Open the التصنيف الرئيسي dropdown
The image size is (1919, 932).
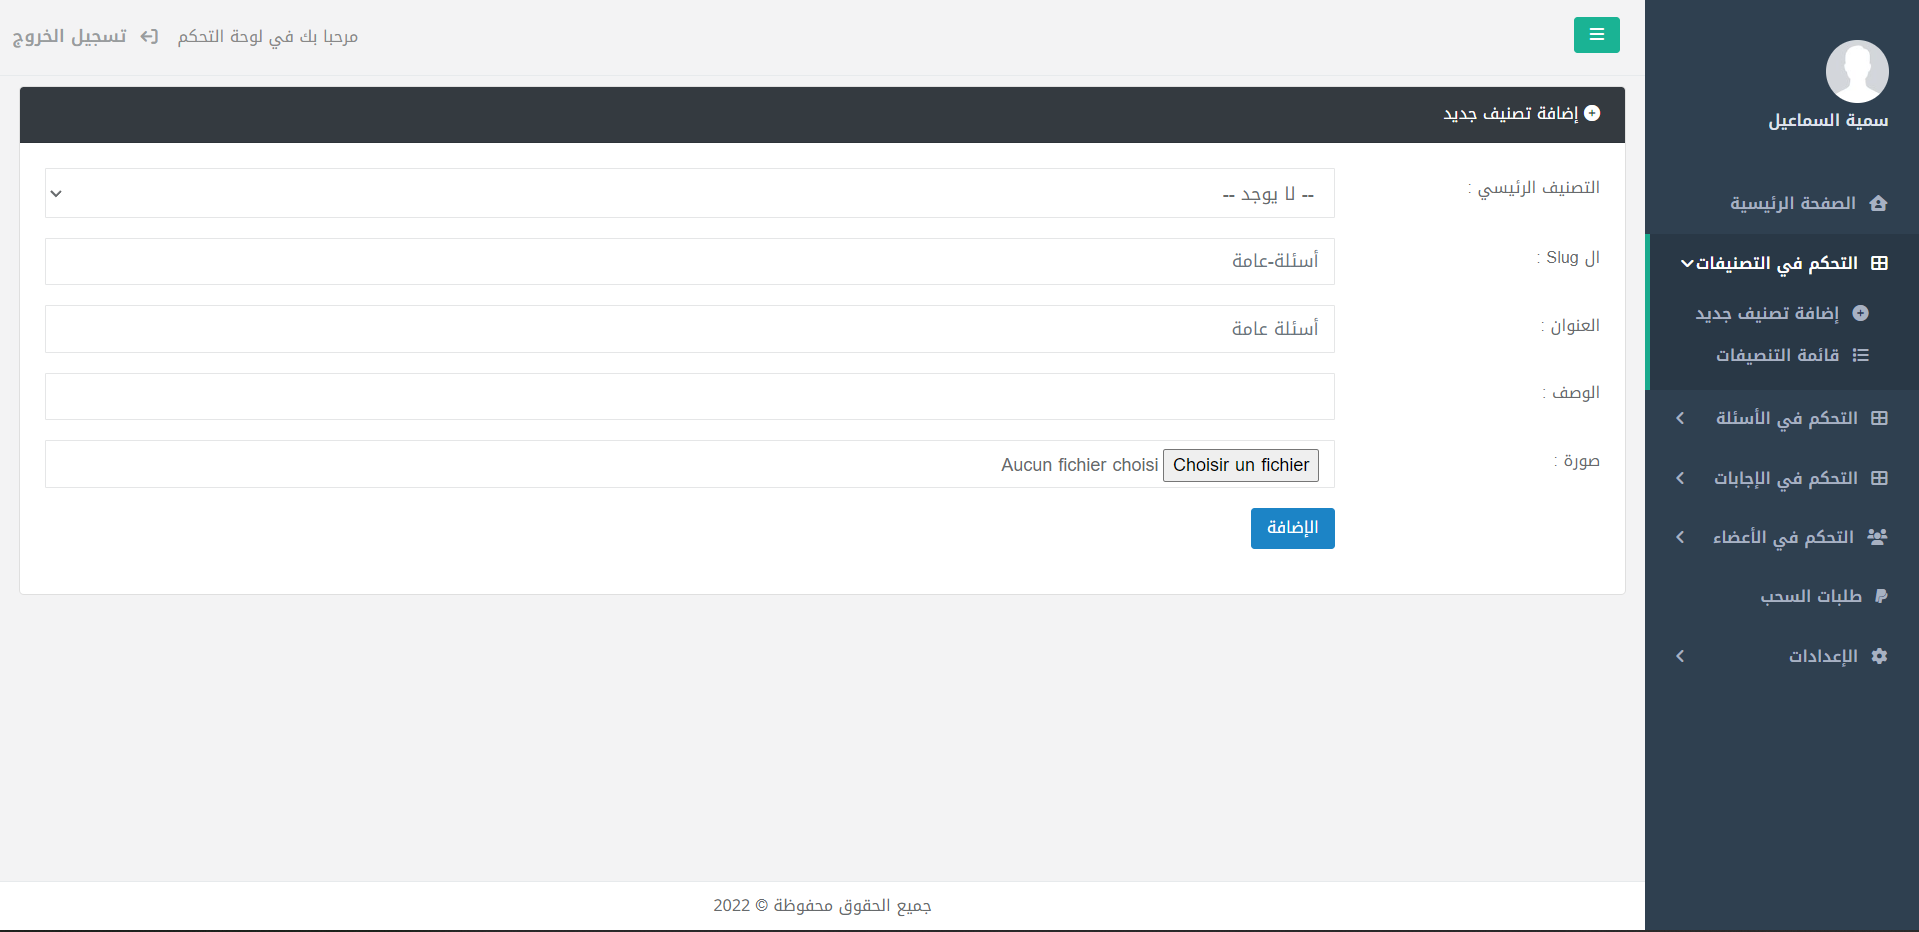pyautogui.click(x=690, y=193)
